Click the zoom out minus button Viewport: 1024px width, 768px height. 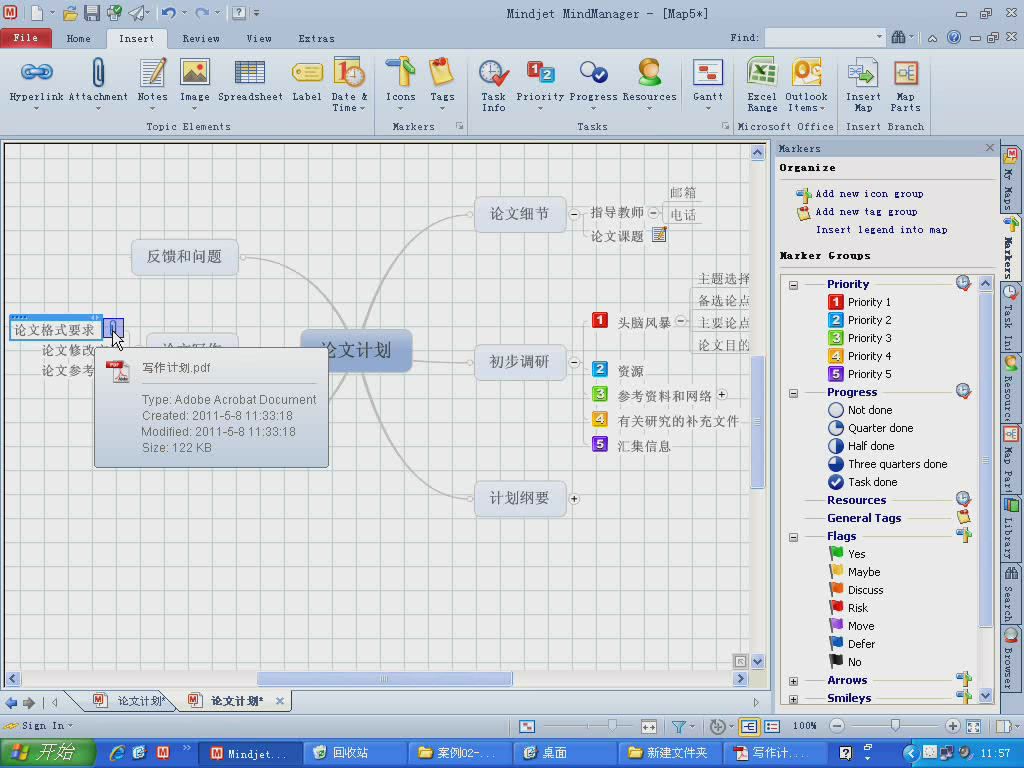(837, 726)
